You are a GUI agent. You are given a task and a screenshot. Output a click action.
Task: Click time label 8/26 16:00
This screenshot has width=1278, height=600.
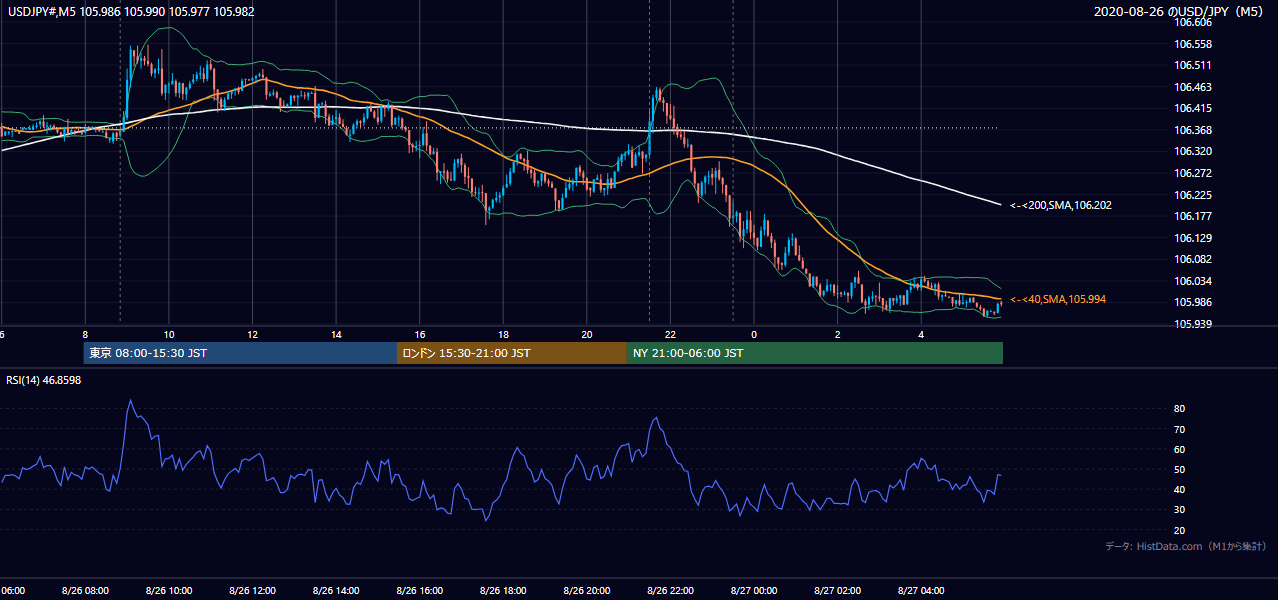click(419, 591)
